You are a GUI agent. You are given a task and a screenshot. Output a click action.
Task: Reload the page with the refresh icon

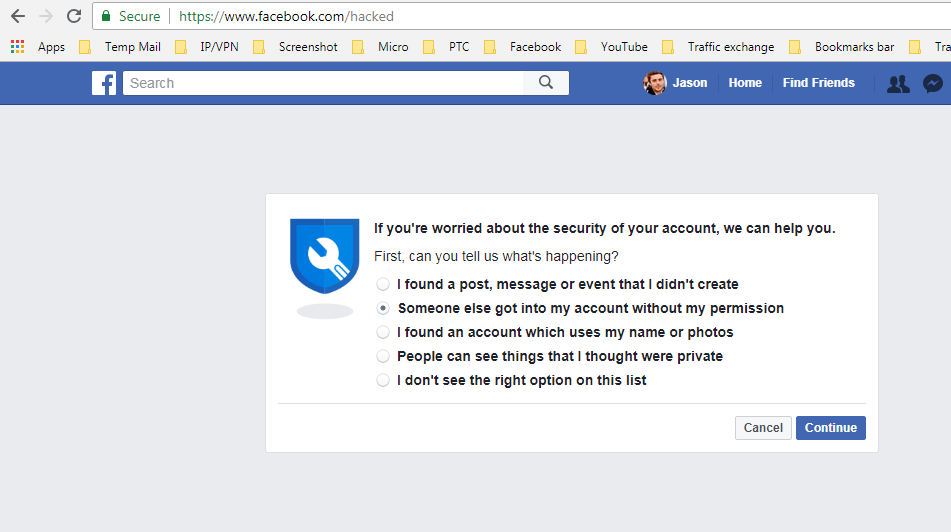74,16
